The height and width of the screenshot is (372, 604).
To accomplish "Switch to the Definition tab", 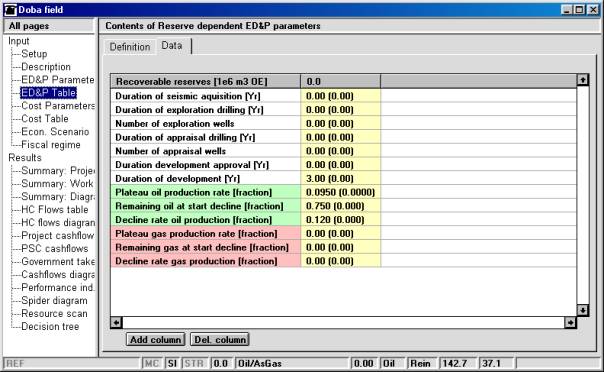I will 130,47.
